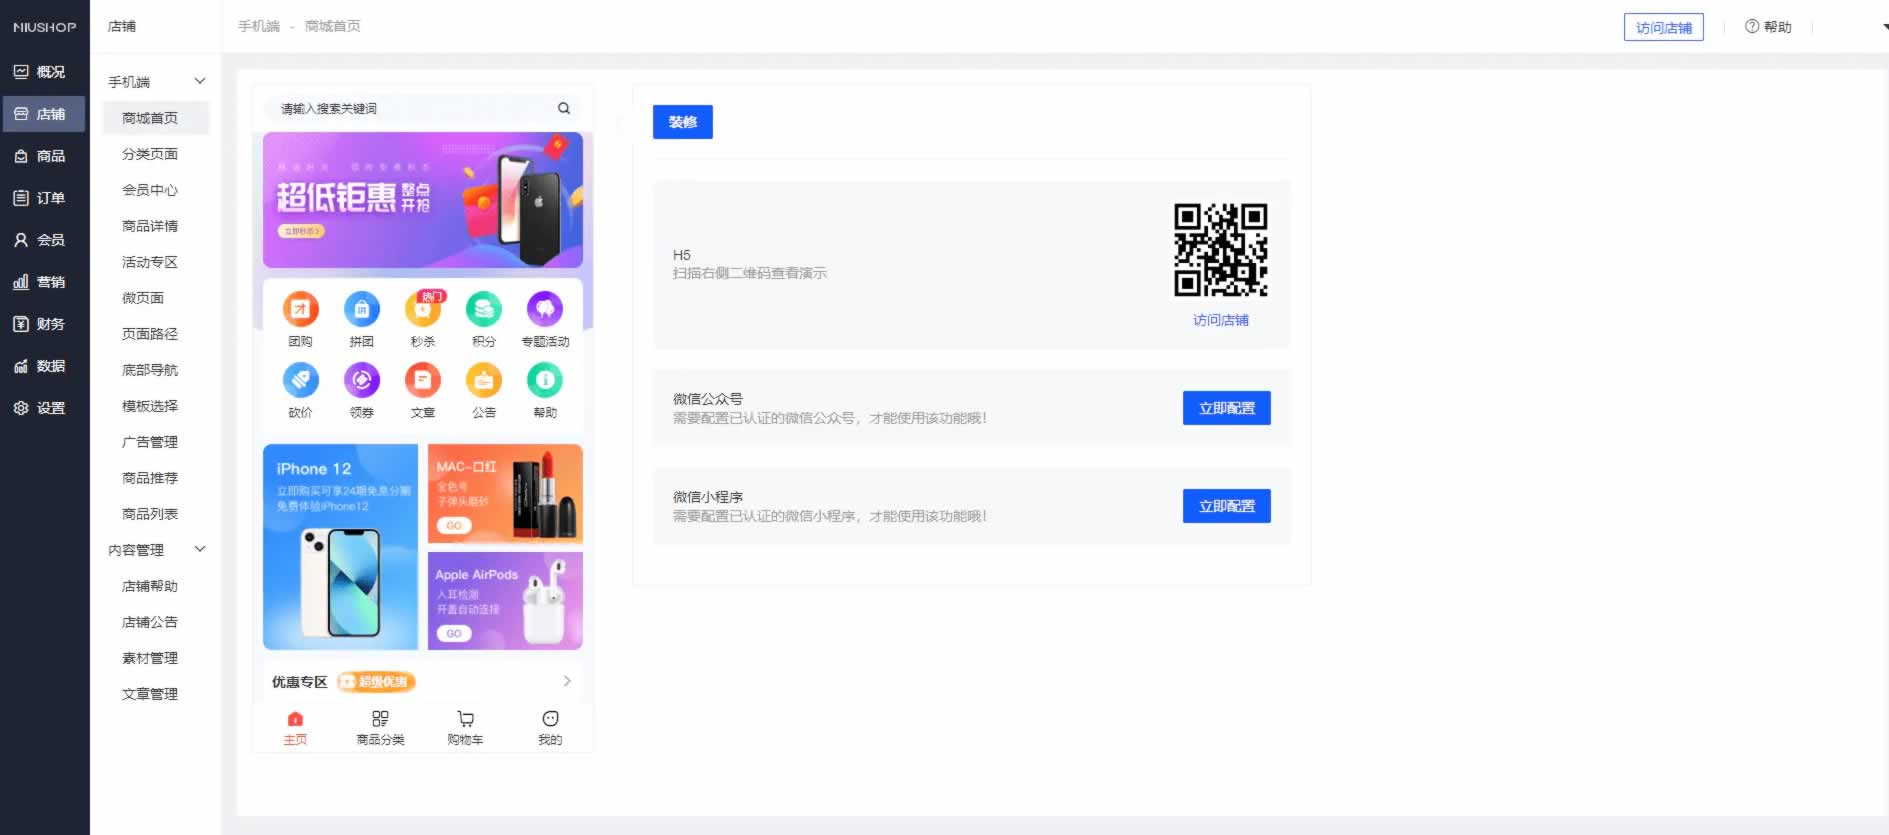
Task: Click the iPhone 12 promo thumbnail
Action: [x=340, y=547]
